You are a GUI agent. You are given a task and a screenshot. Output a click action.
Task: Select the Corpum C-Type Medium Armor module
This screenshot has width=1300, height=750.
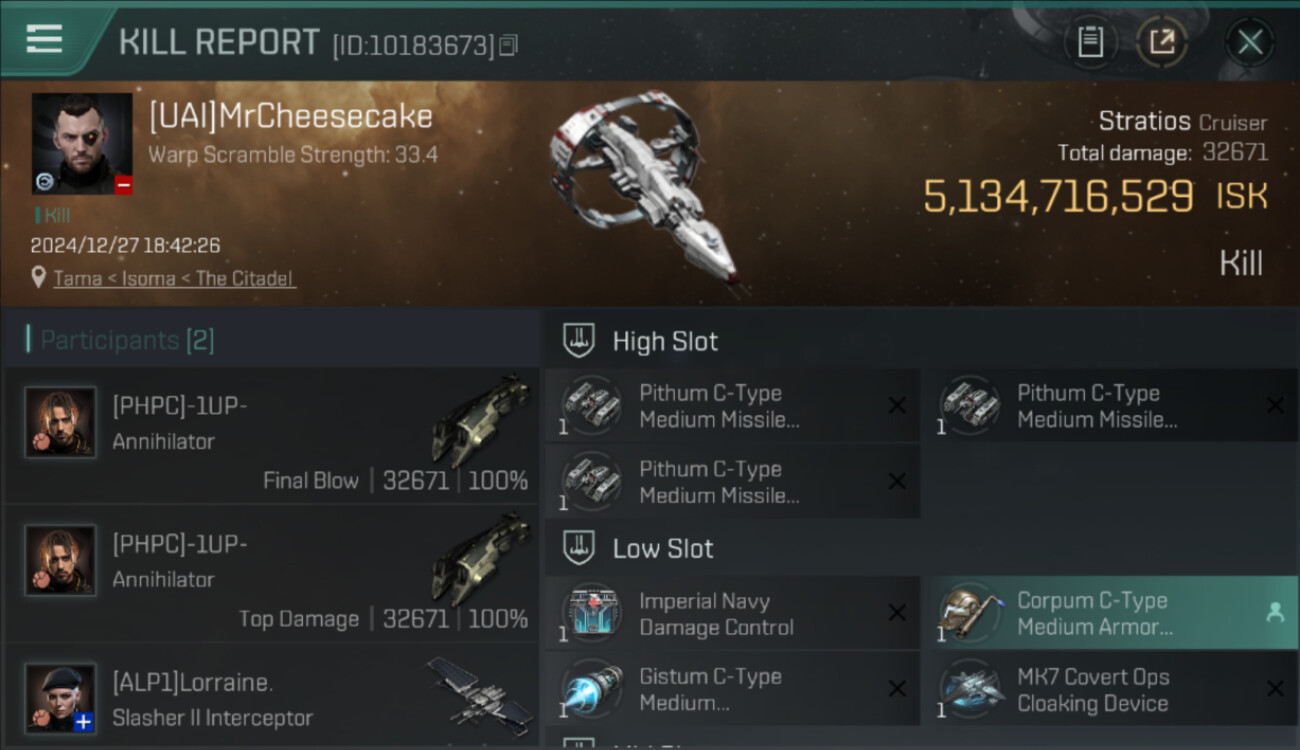(x=1110, y=614)
